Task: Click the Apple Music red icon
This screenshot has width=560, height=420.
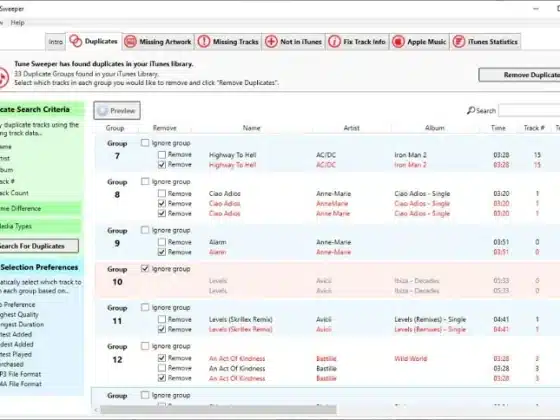Action: tap(398, 41)
